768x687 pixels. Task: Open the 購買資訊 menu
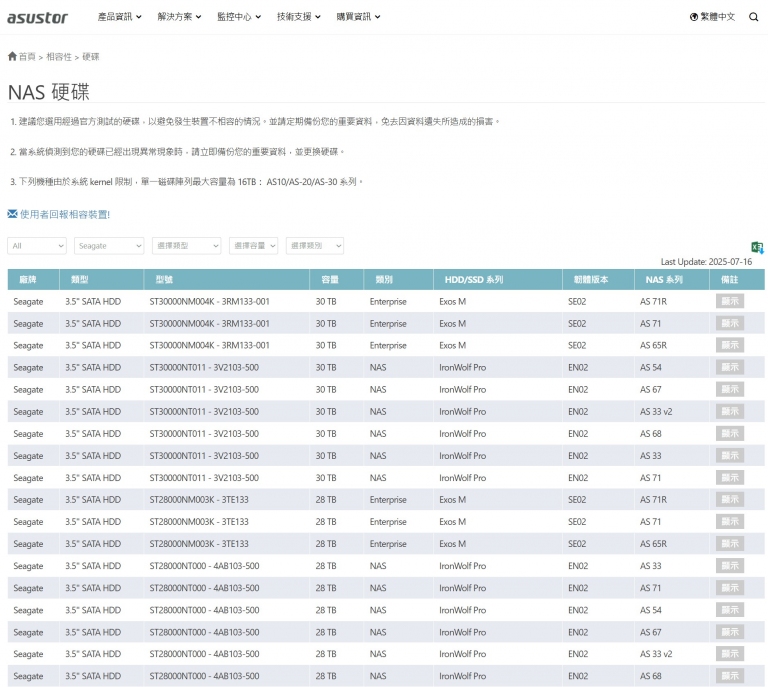pyautogui.click(x=359, y=17)
